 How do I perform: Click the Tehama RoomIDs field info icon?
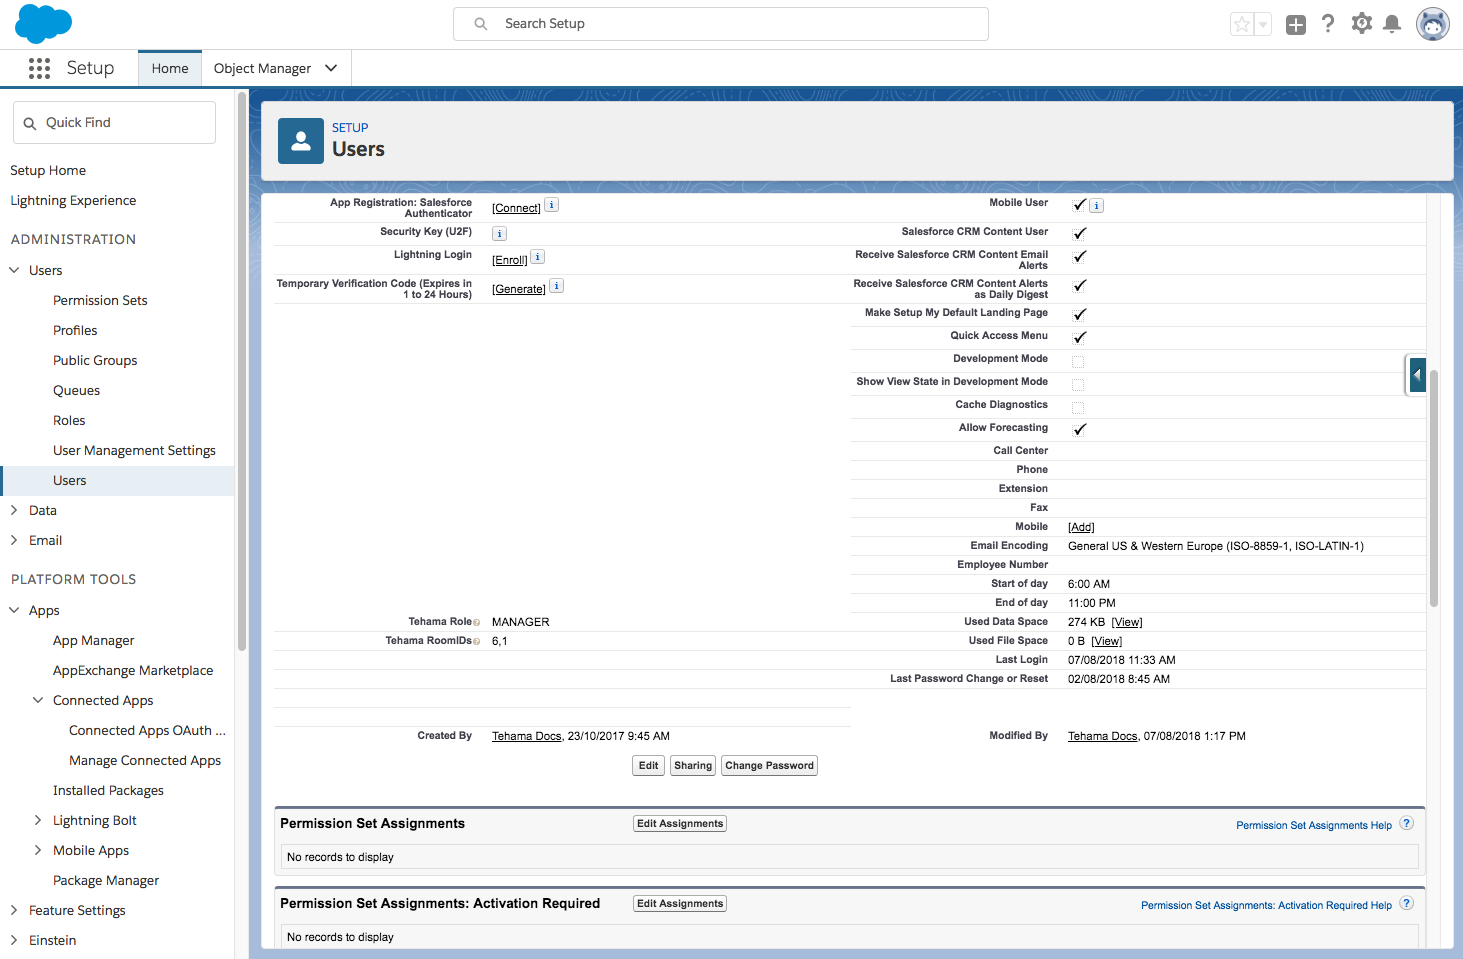tap(477, 642)
